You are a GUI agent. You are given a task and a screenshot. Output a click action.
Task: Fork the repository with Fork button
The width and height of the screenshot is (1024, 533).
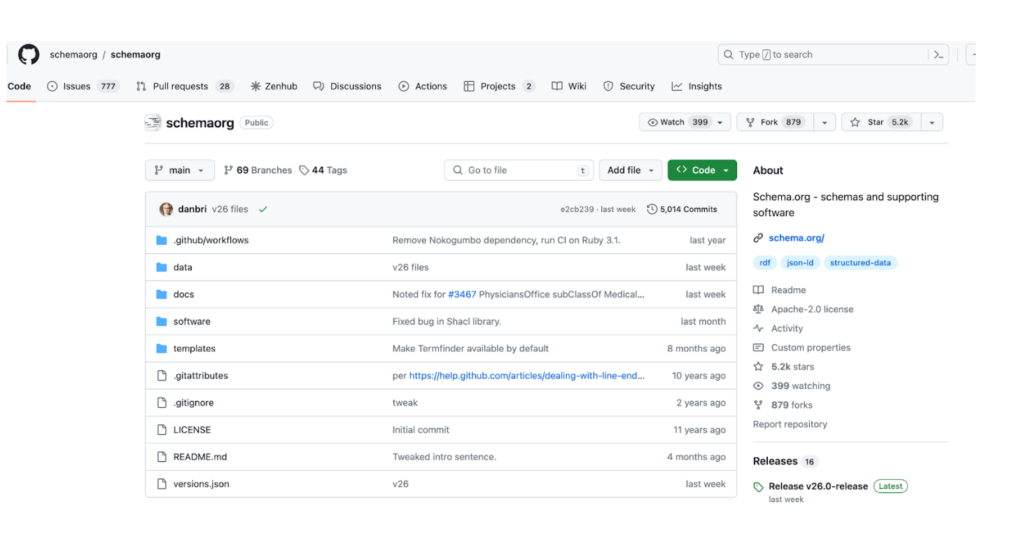775,122
